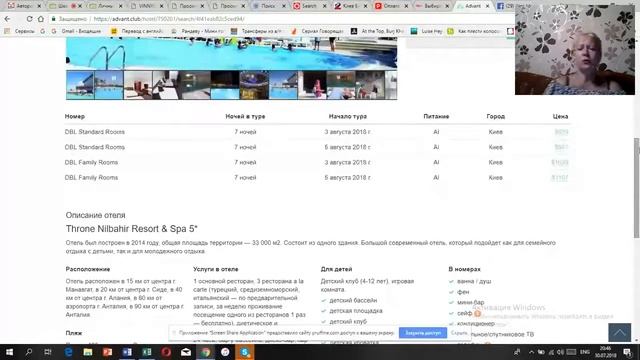Switch to the Киев browser tab
The image size is (640, 360).
pos(350,6)
